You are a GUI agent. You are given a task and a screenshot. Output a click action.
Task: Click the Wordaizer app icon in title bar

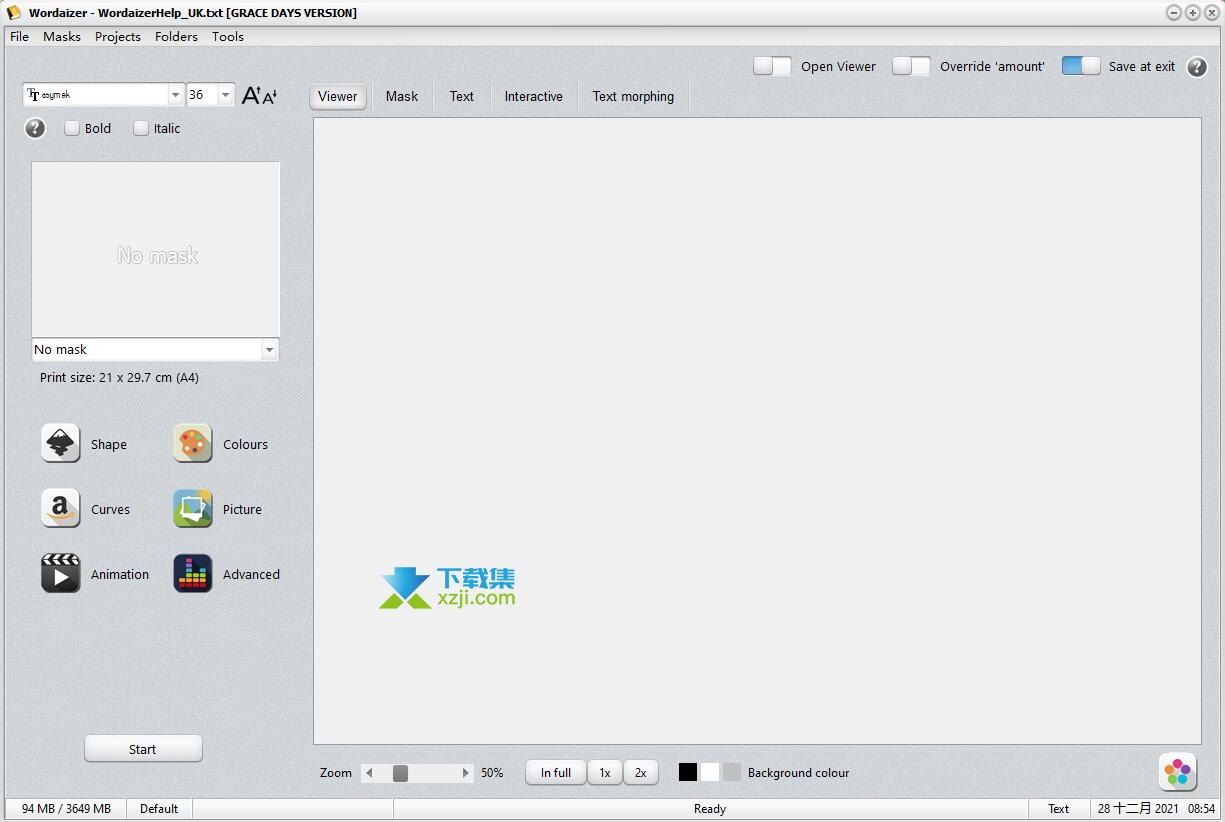pyautogui.click(x=14, y=12)
